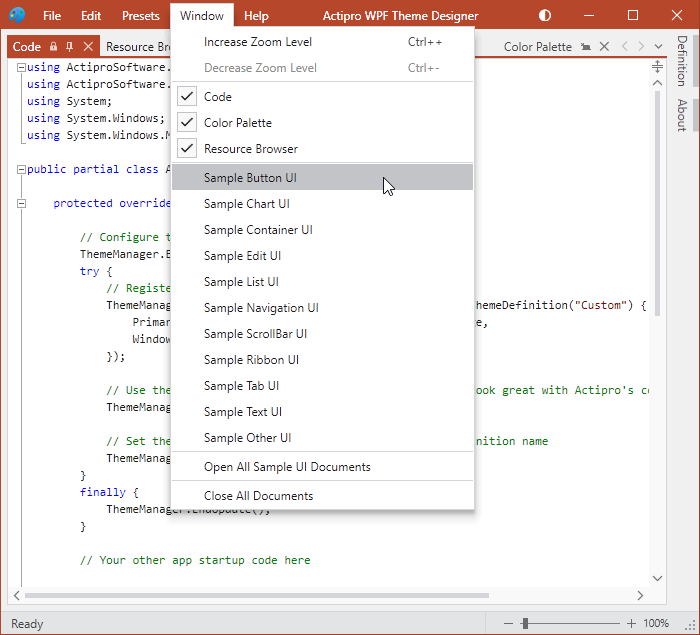
Task: Click the zoom in plus button in status bar
Action: point(631,623)
